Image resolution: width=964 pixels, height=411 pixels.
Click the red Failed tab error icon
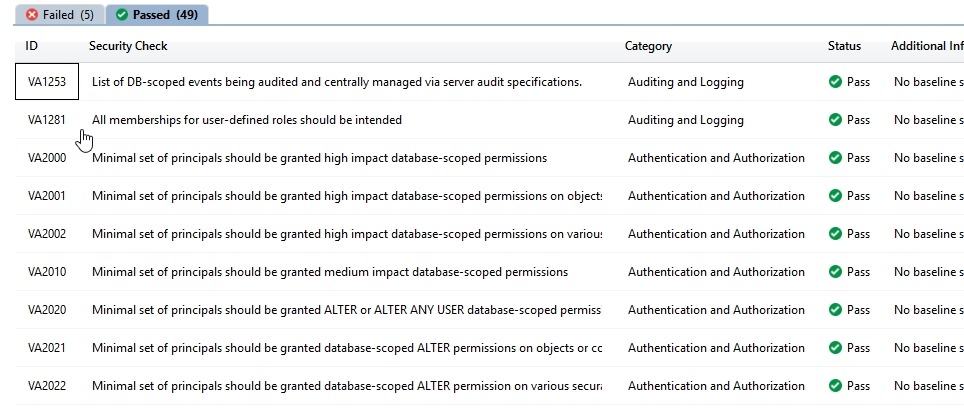(x=32, y=15)
